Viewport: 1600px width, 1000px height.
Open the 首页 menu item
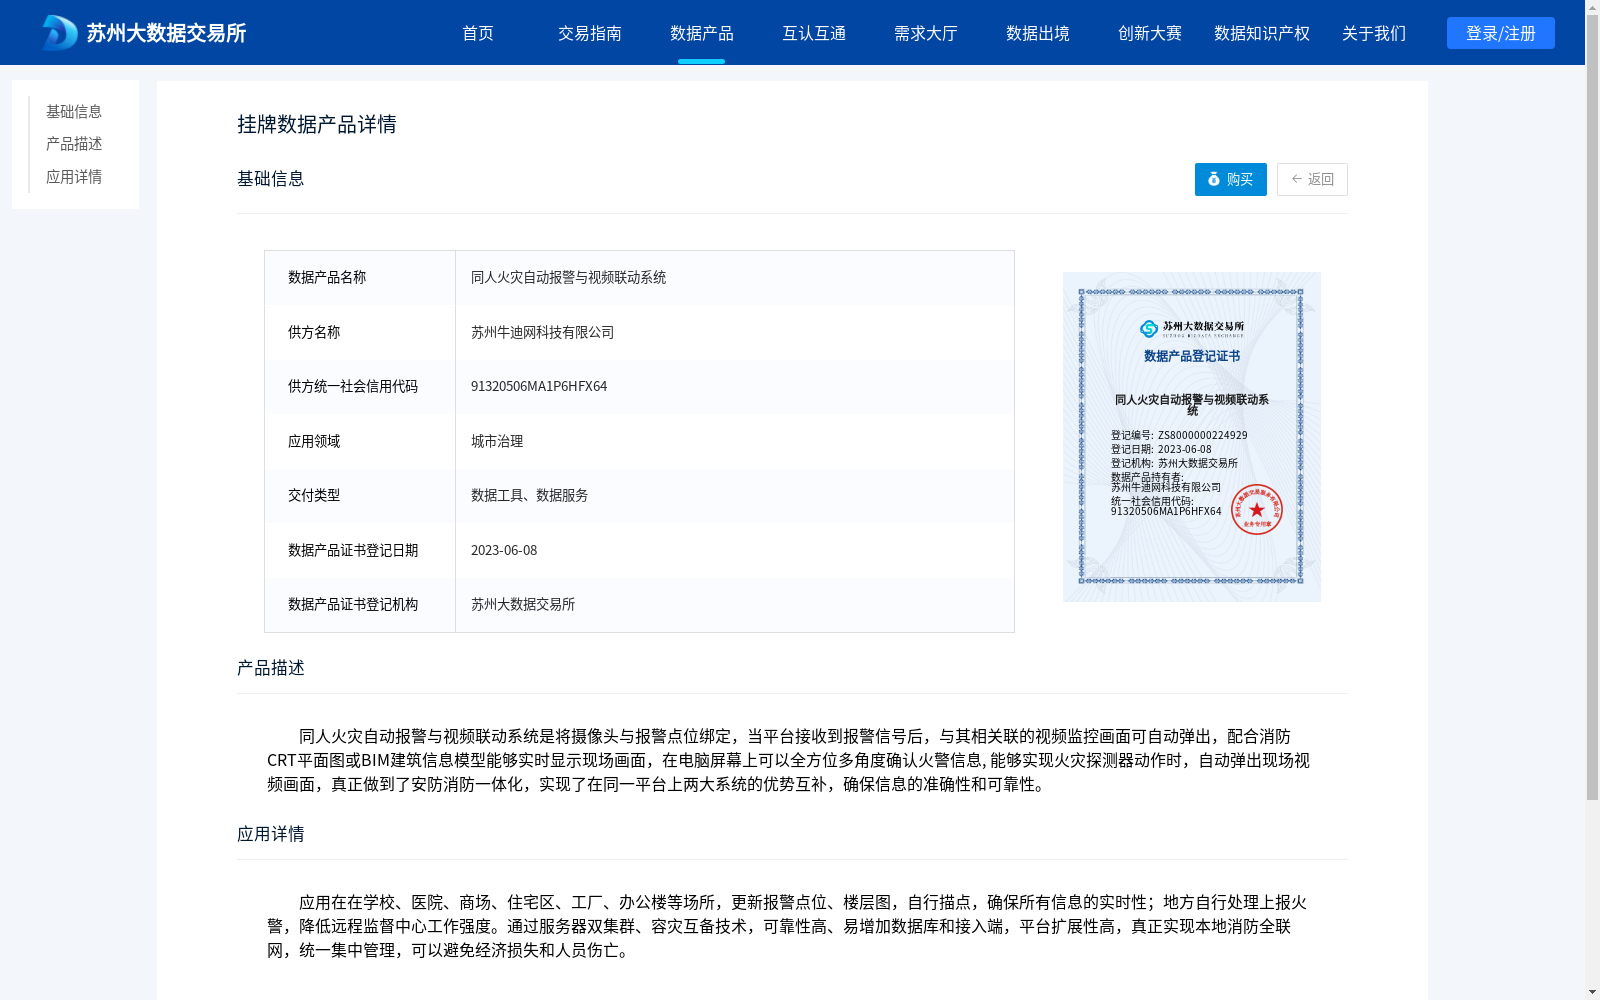478,33
